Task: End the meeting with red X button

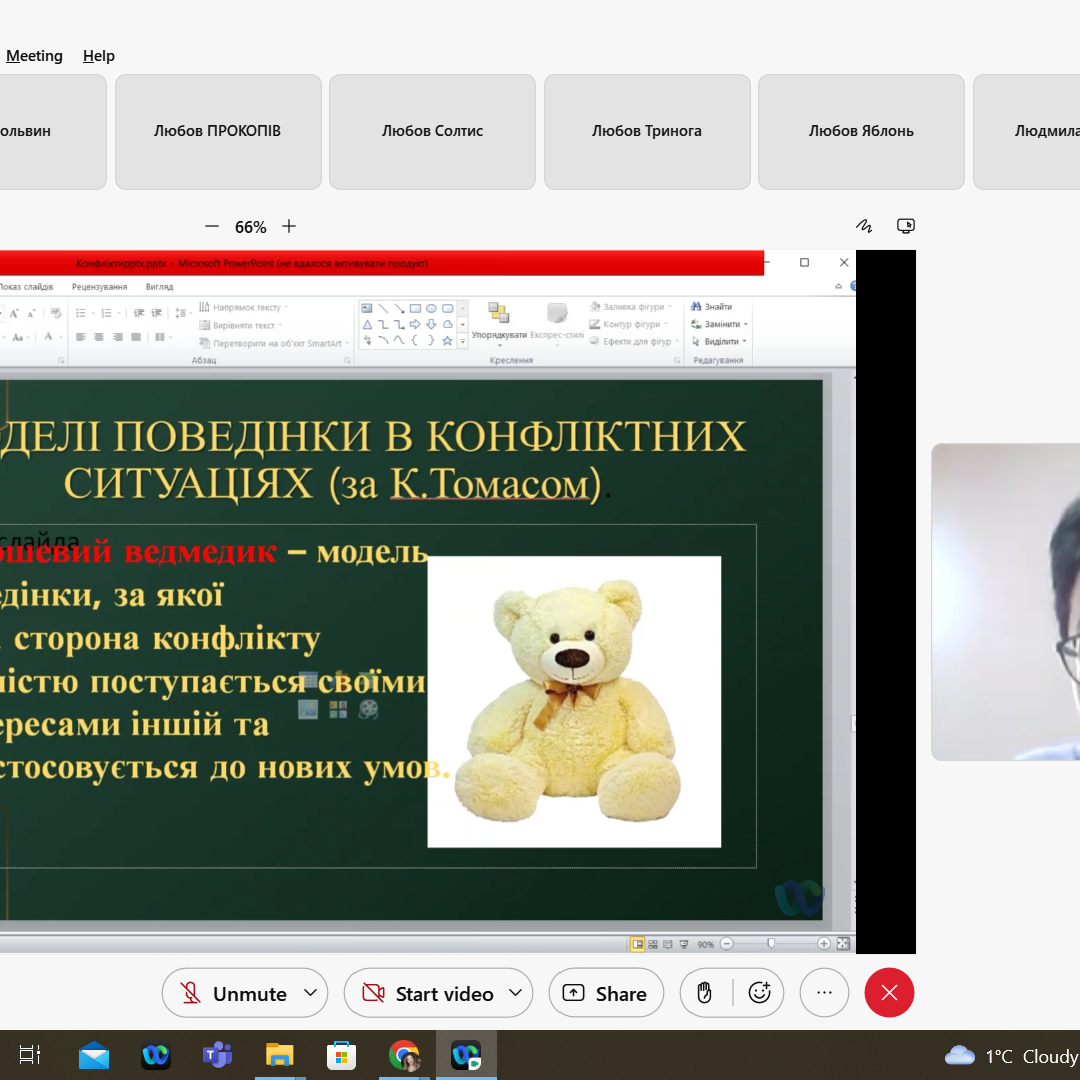Action: 889,993
